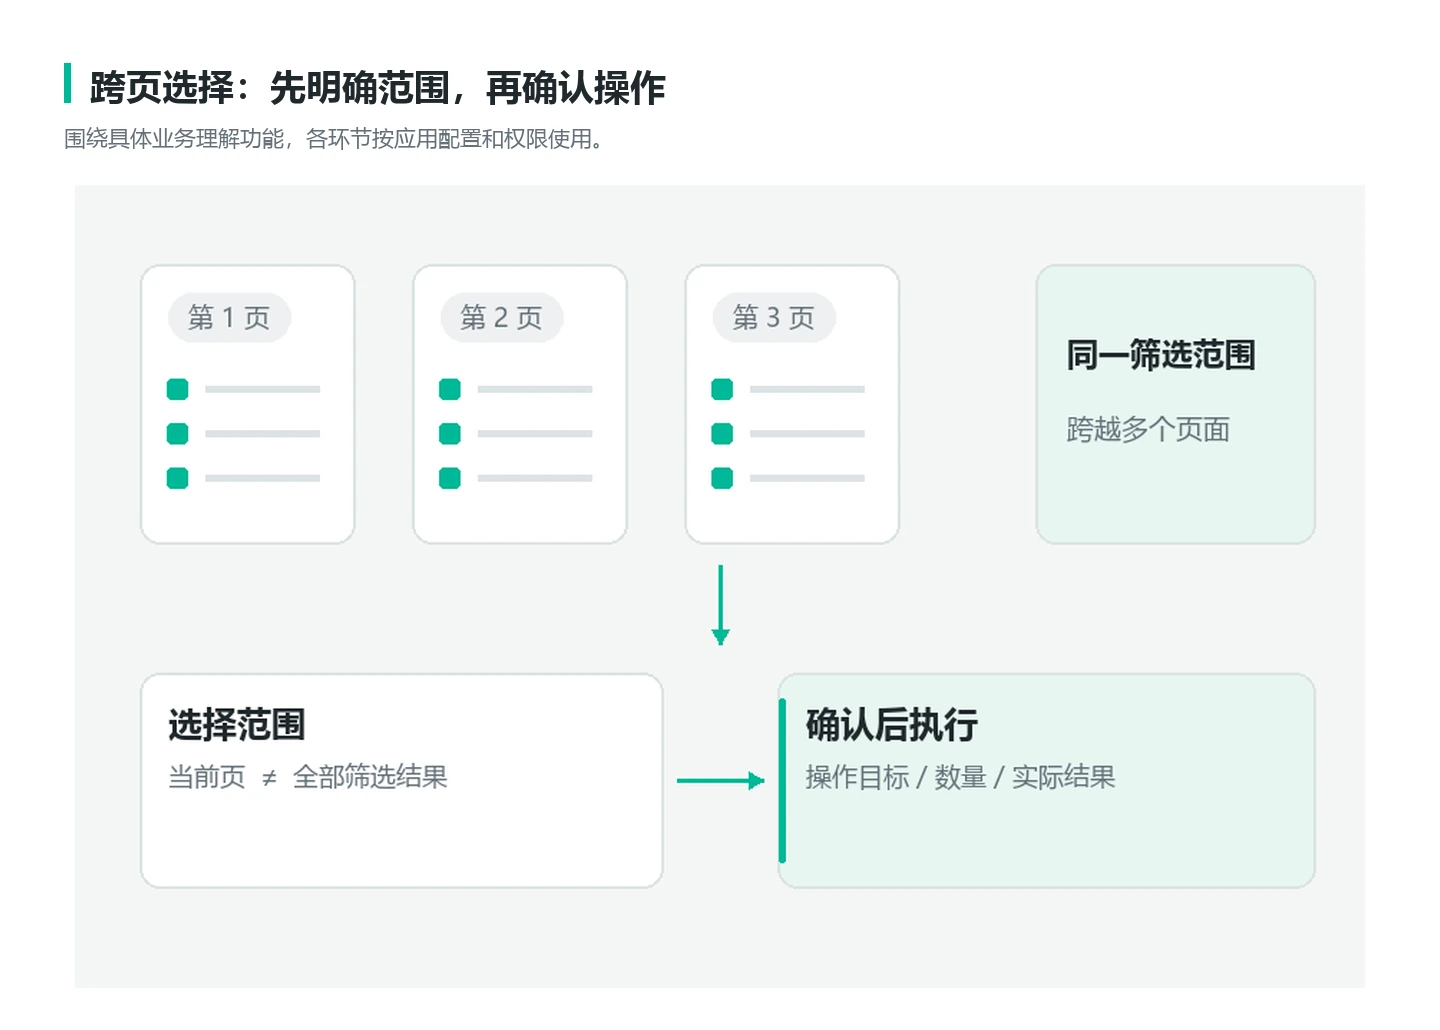Click the 数量 text
1440x1030 pixels.
click(x=960, y=777)
